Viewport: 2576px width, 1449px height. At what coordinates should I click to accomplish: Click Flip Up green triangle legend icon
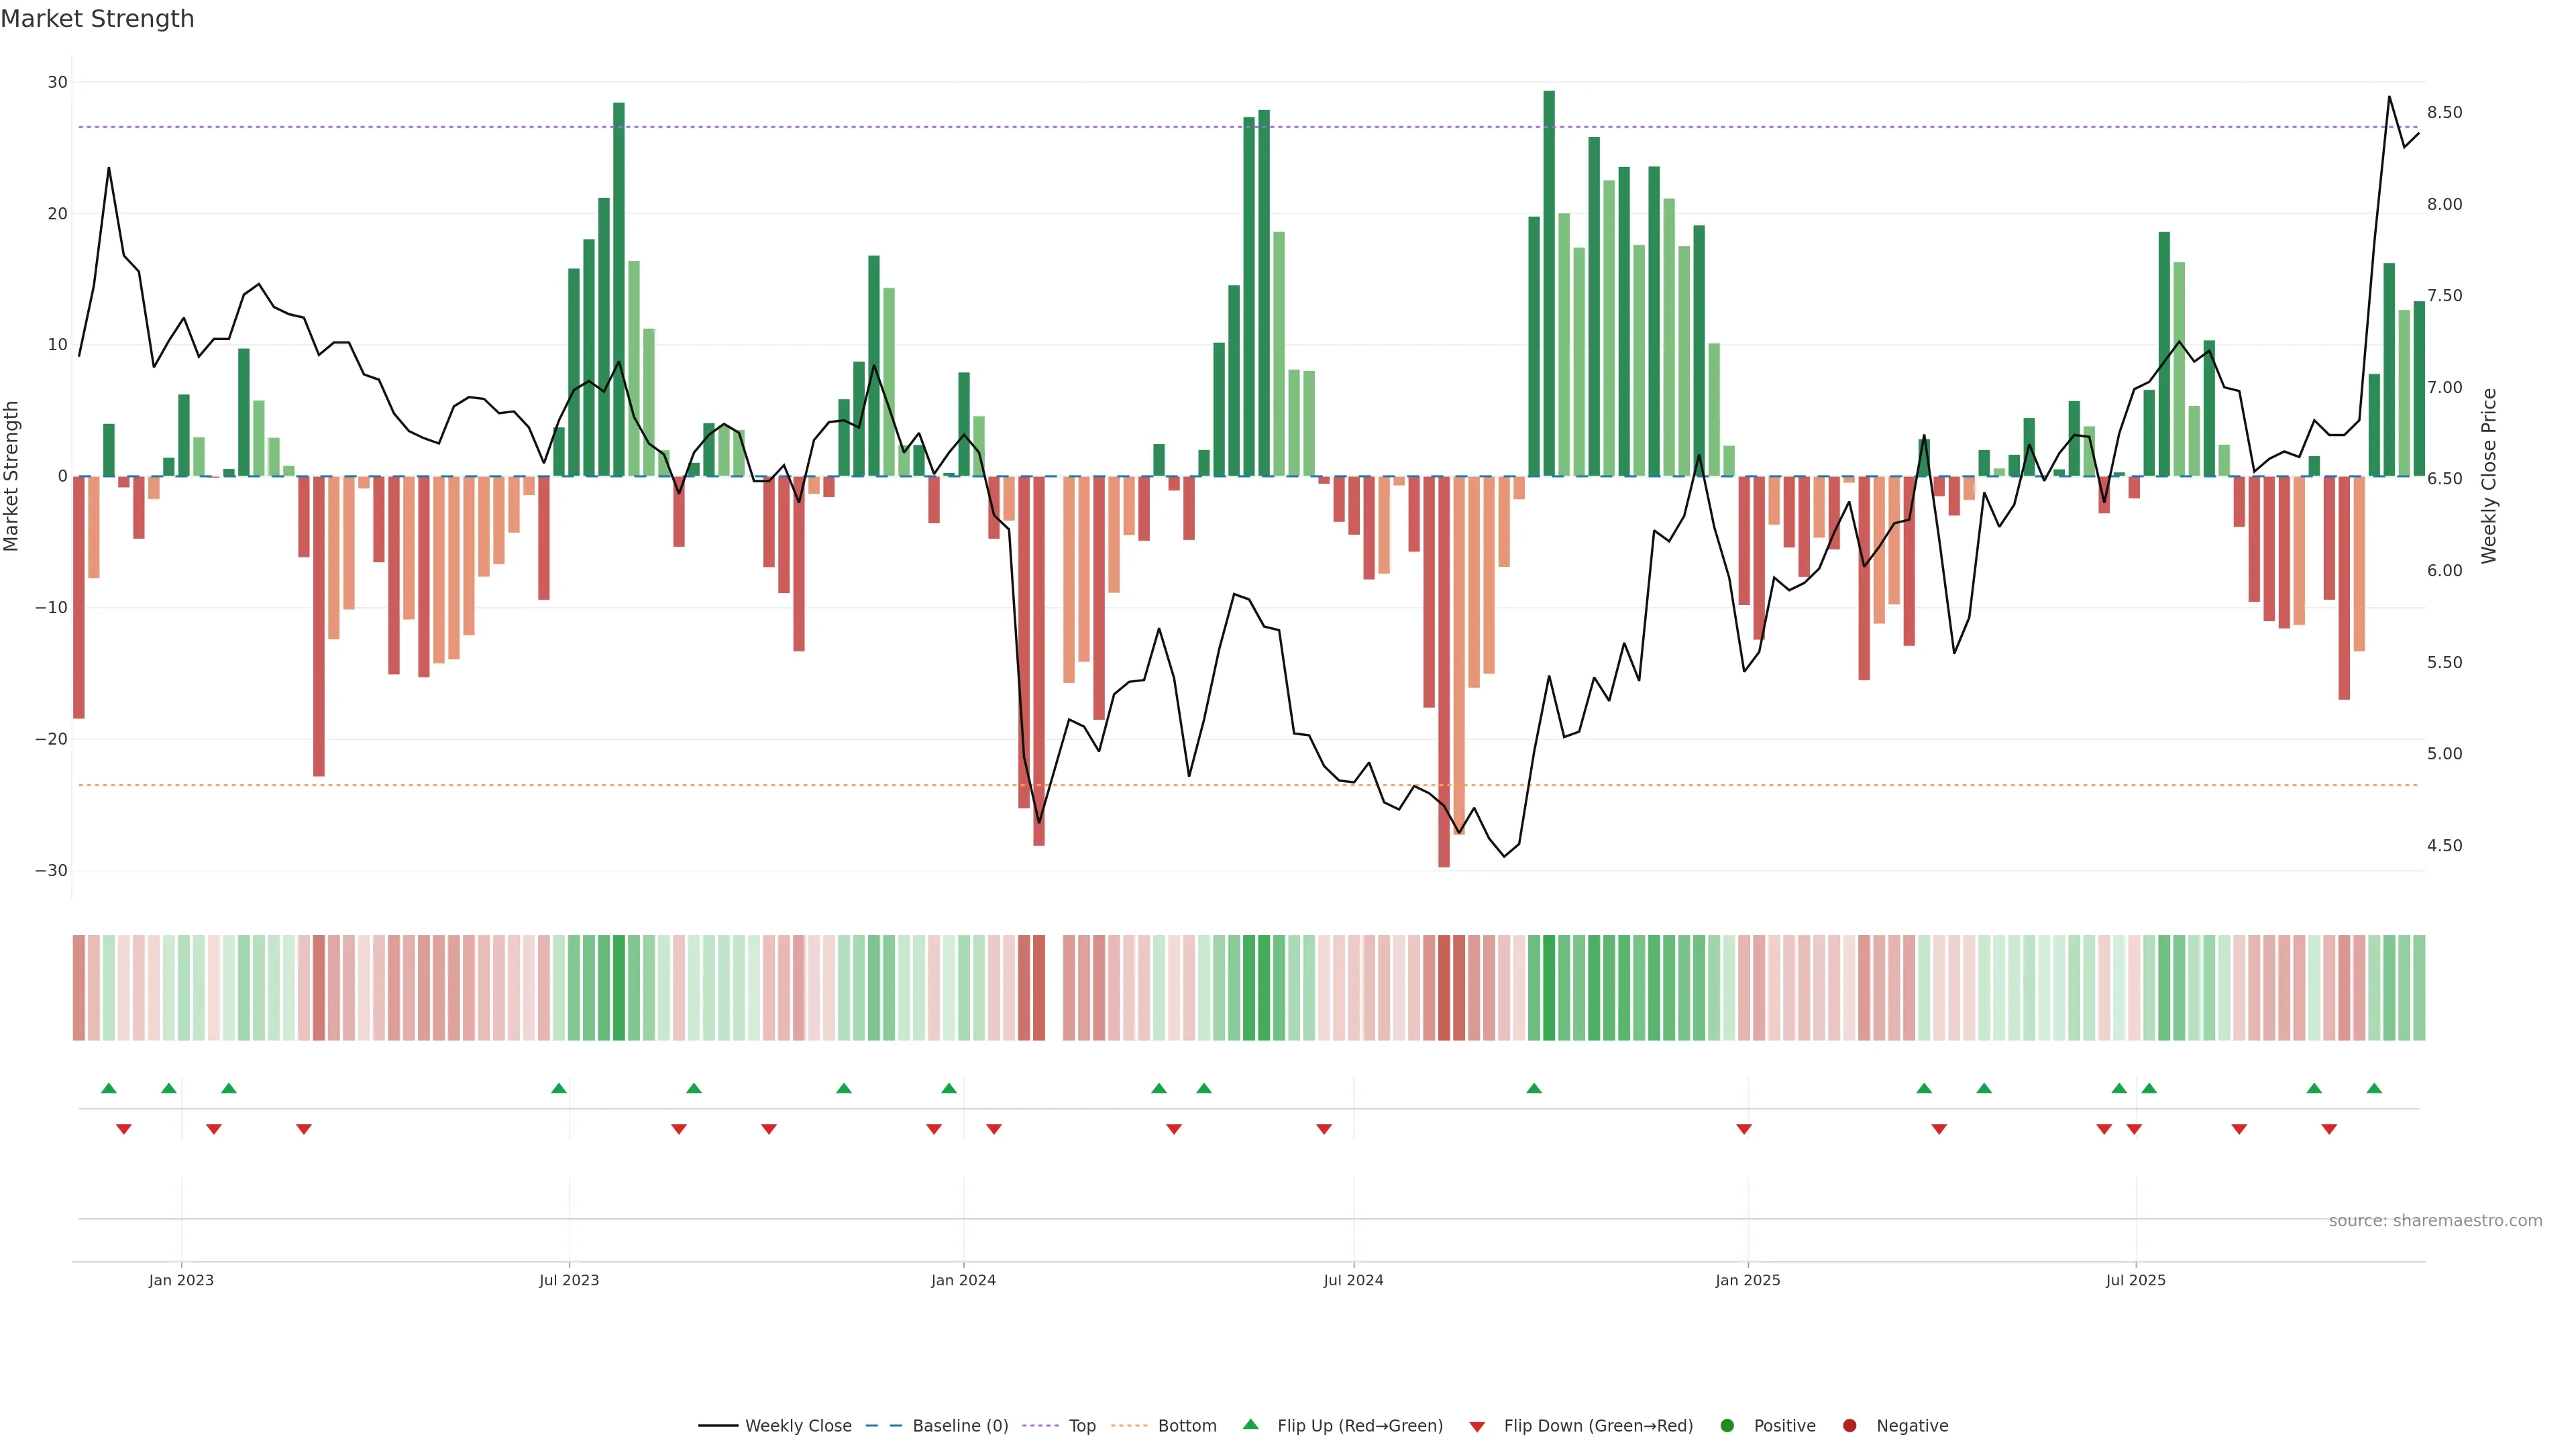click(x=1250, y=1424)
